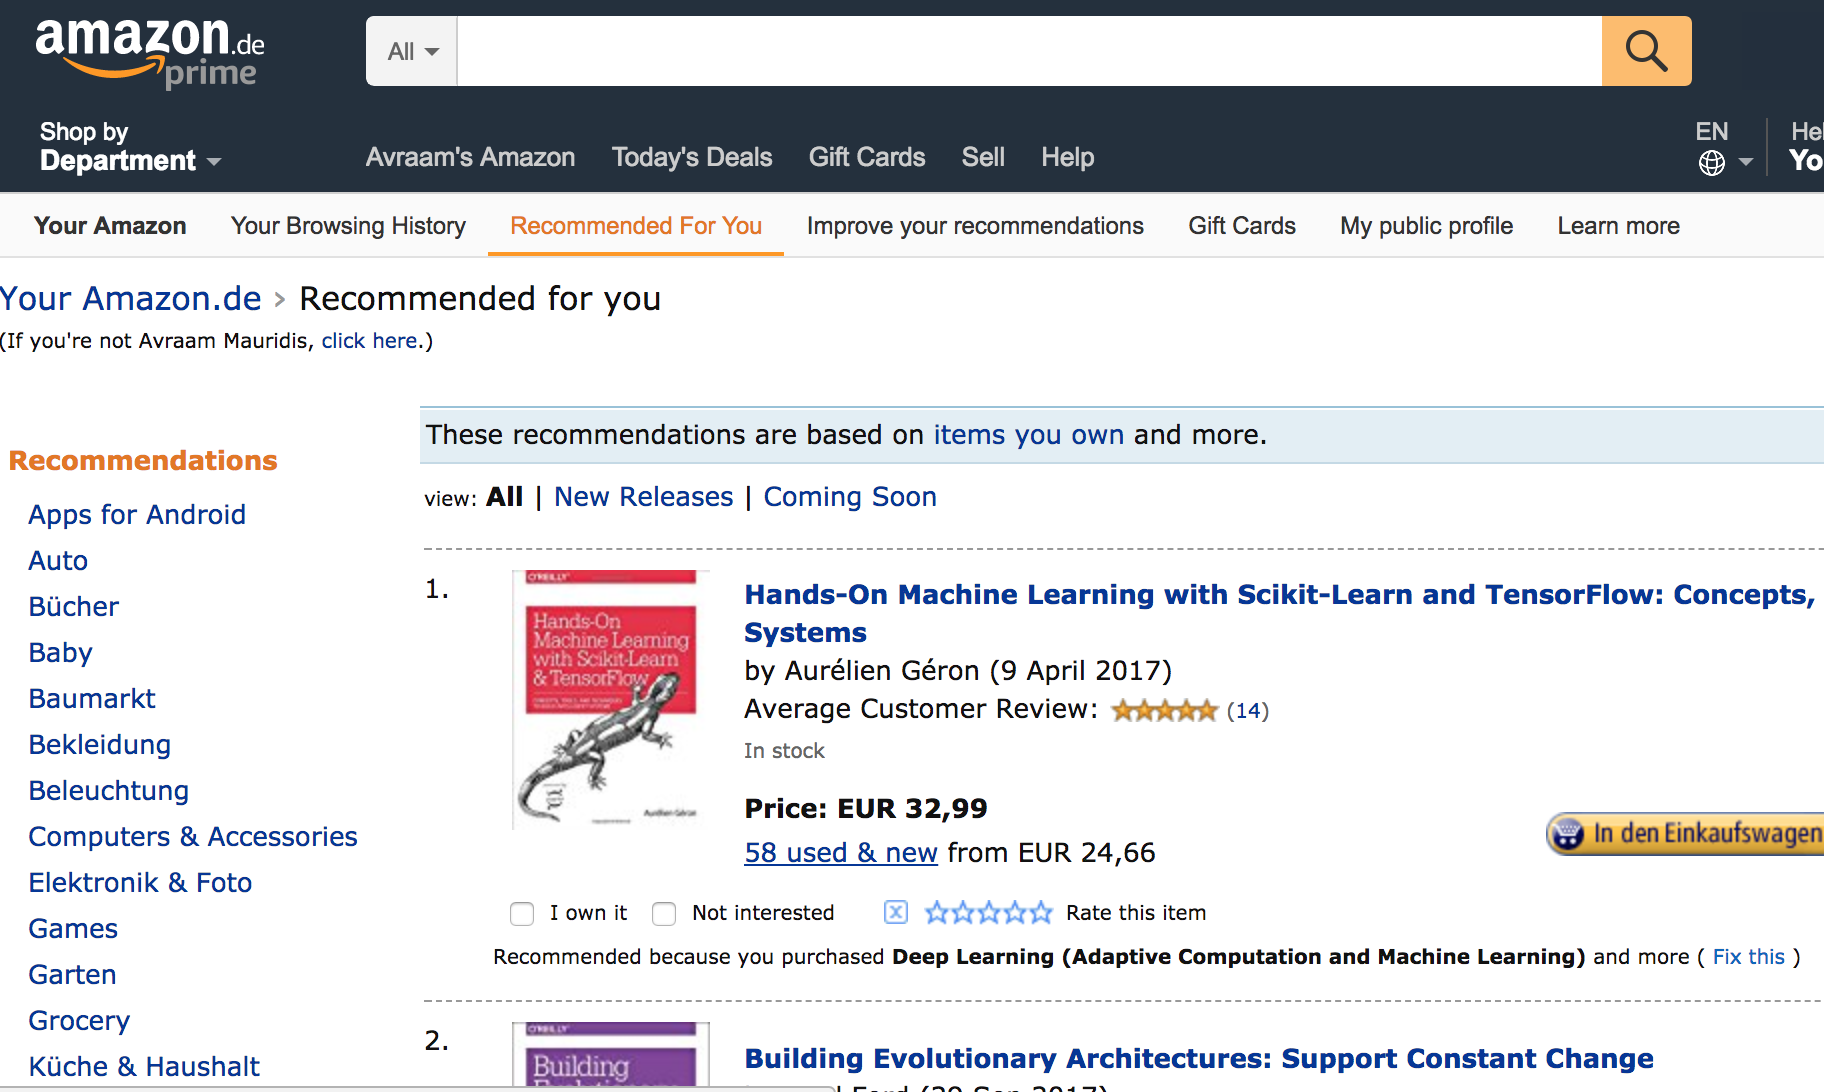Filter view by Coming Soon
Viewport: 1824px width, 1092px height.
pyautogui.click(x=850, y=497)
